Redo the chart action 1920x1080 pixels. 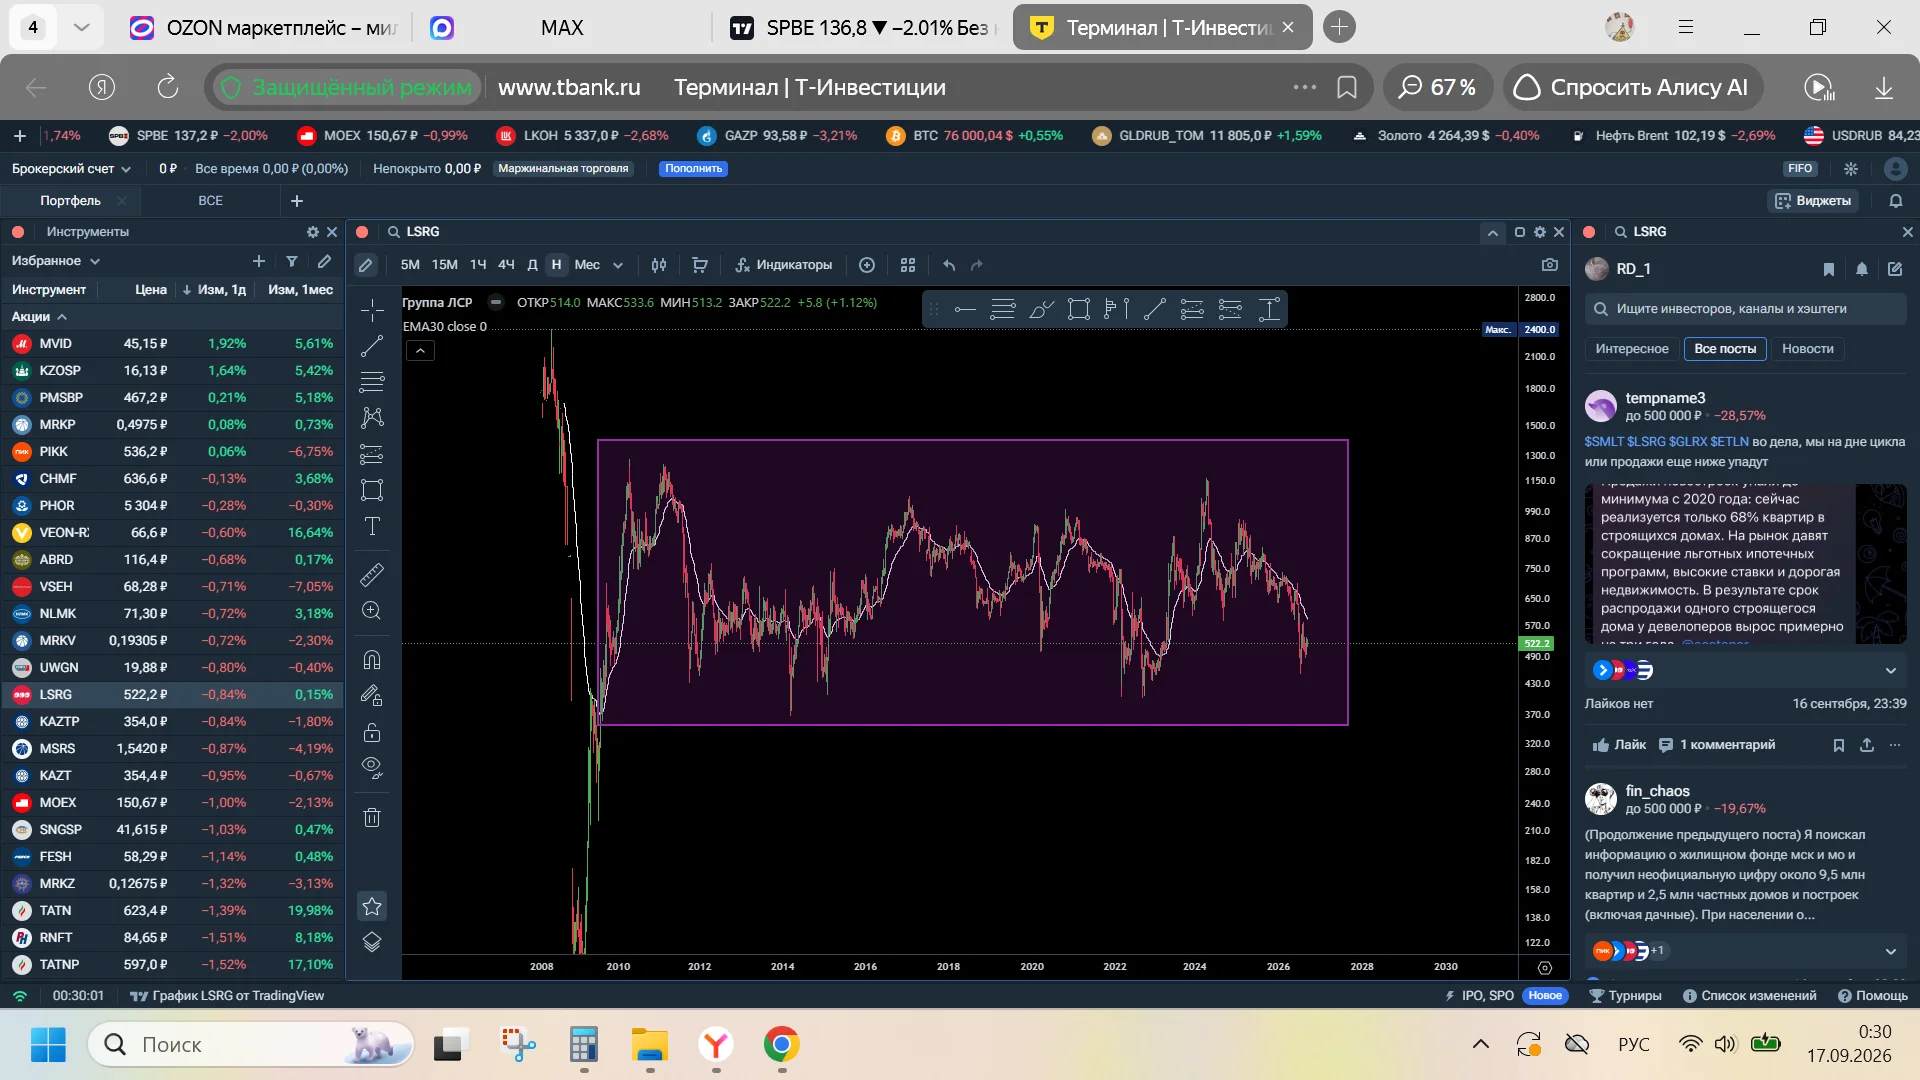tap(977, 265)
